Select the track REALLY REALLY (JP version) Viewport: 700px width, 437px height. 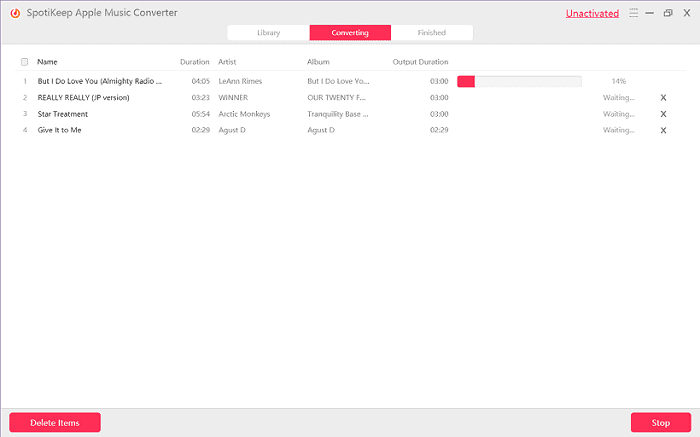83,98
